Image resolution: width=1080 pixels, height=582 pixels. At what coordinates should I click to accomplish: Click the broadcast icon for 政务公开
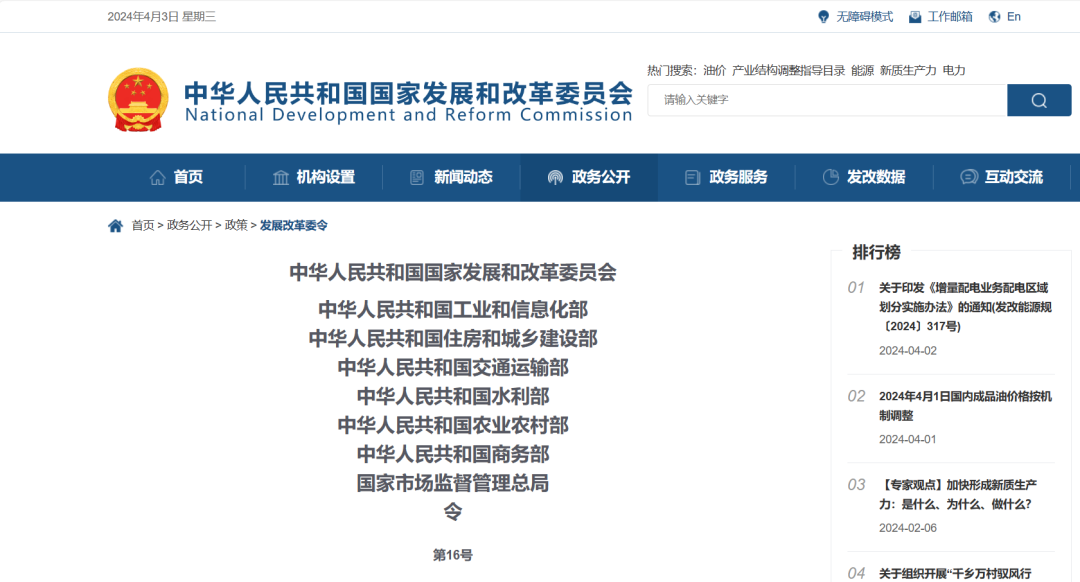(x=555, y=178)
